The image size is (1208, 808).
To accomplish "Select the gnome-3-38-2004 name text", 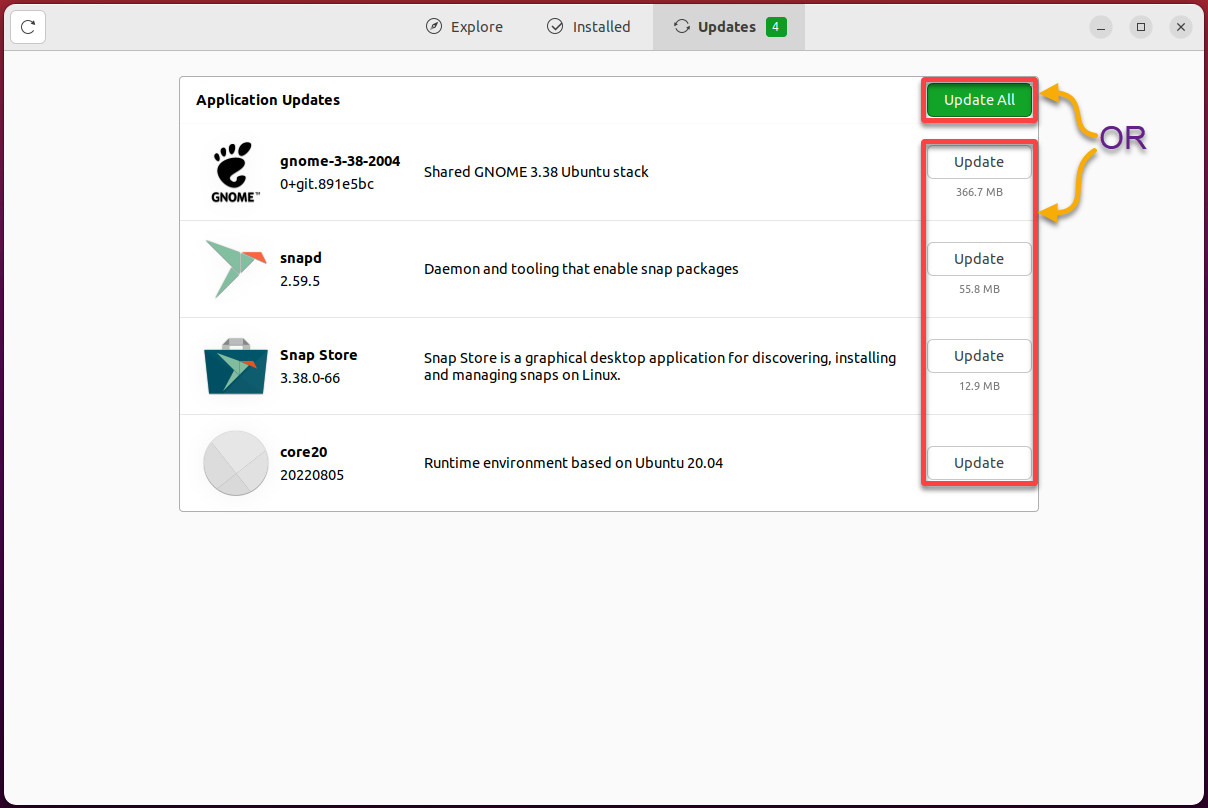I will pos(340,161).
